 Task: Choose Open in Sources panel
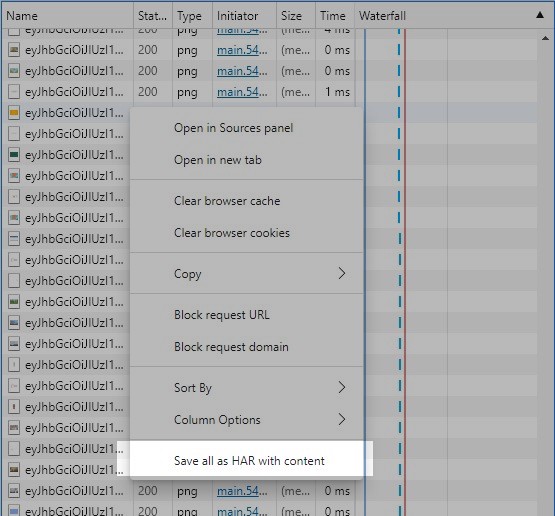[x=233, y=128]
